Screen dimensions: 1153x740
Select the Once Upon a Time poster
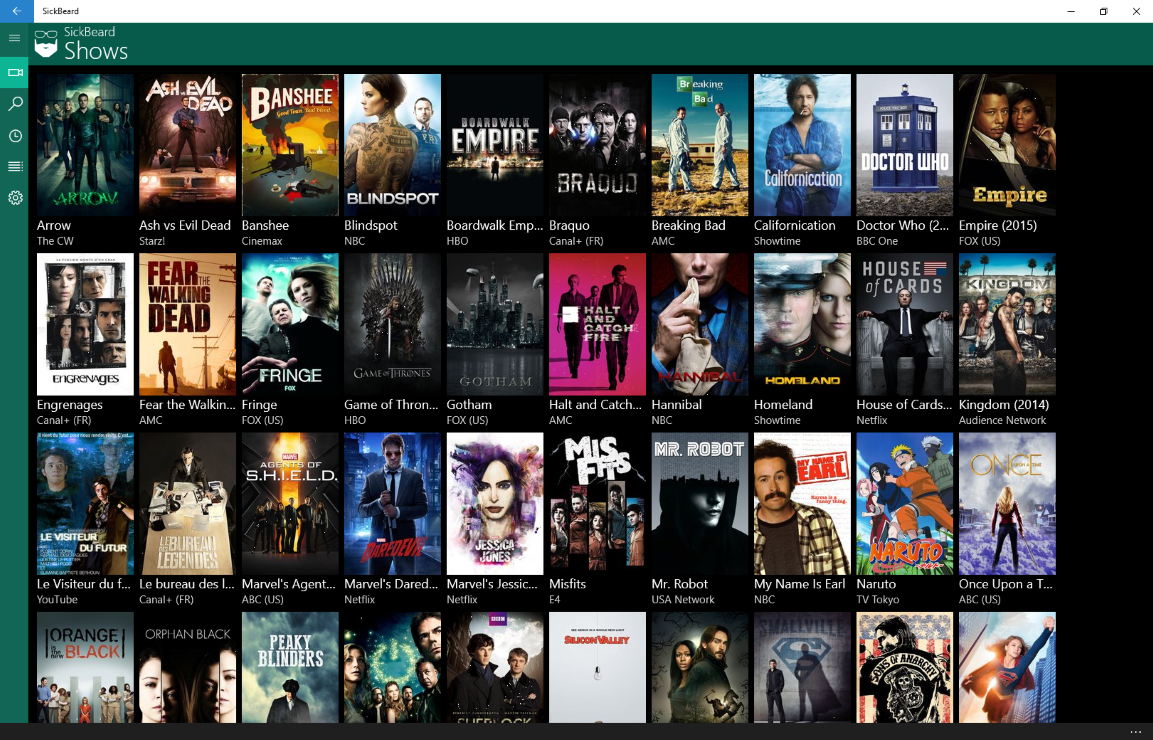[1007, 504]
